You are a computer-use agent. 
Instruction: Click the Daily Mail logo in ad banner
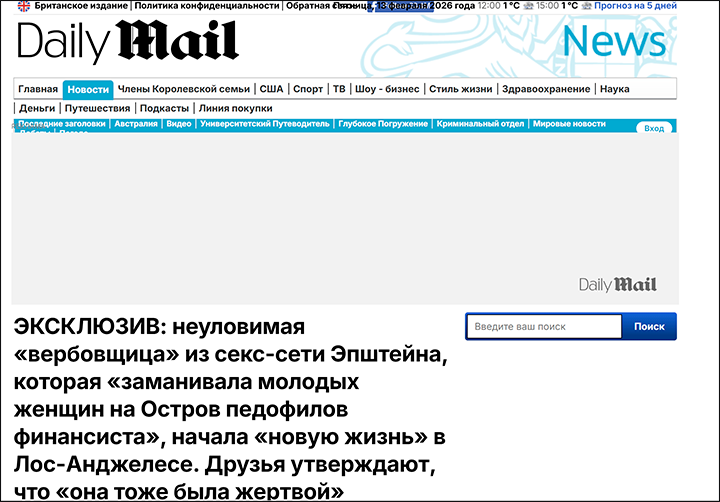618,285
